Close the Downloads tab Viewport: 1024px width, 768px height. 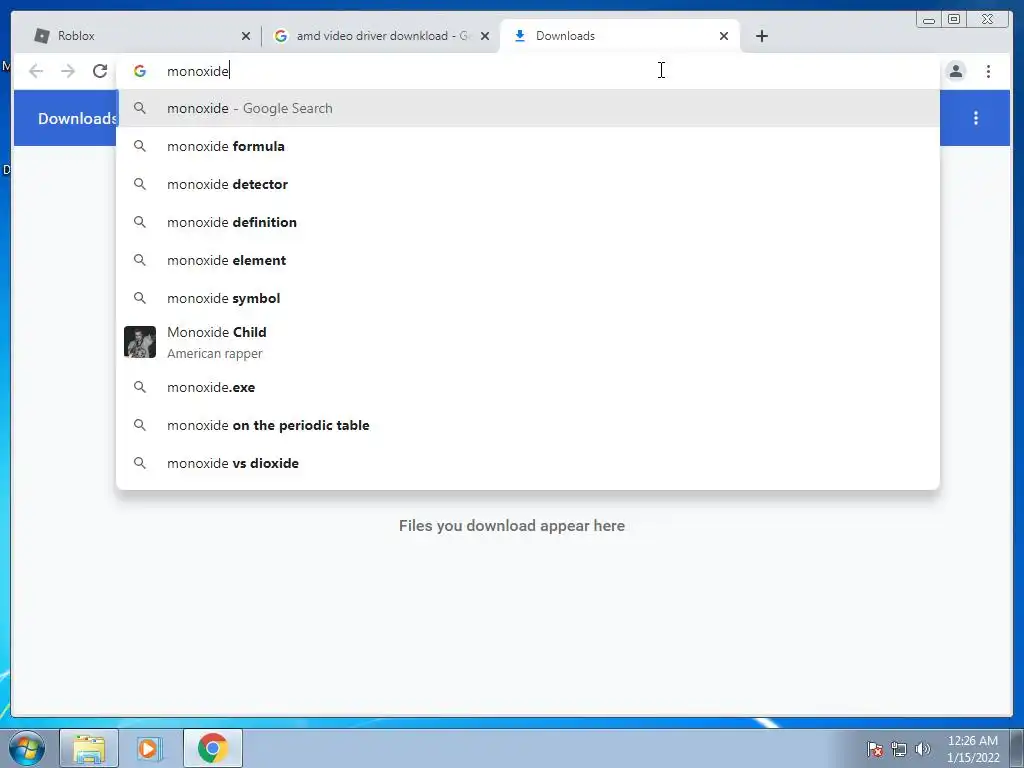pos(724,36)
